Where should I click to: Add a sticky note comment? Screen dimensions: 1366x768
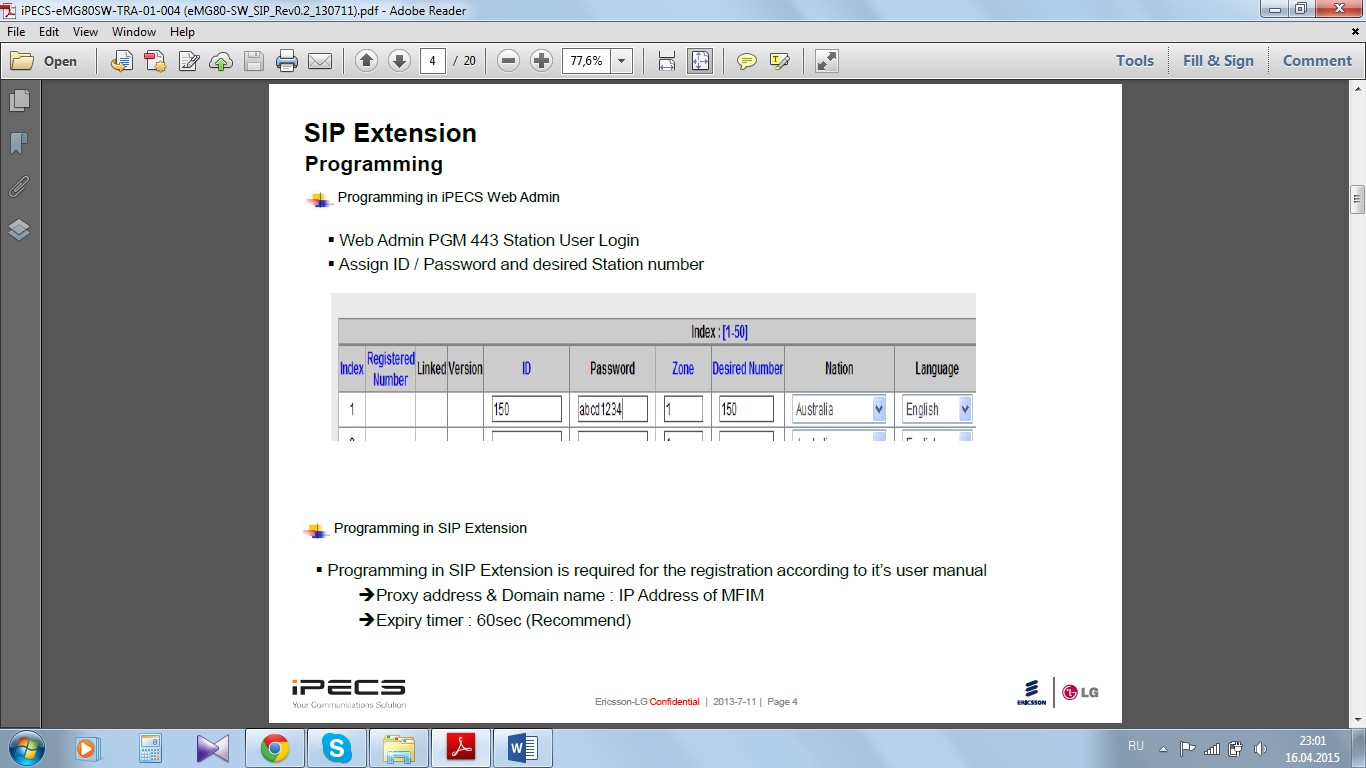747,61
